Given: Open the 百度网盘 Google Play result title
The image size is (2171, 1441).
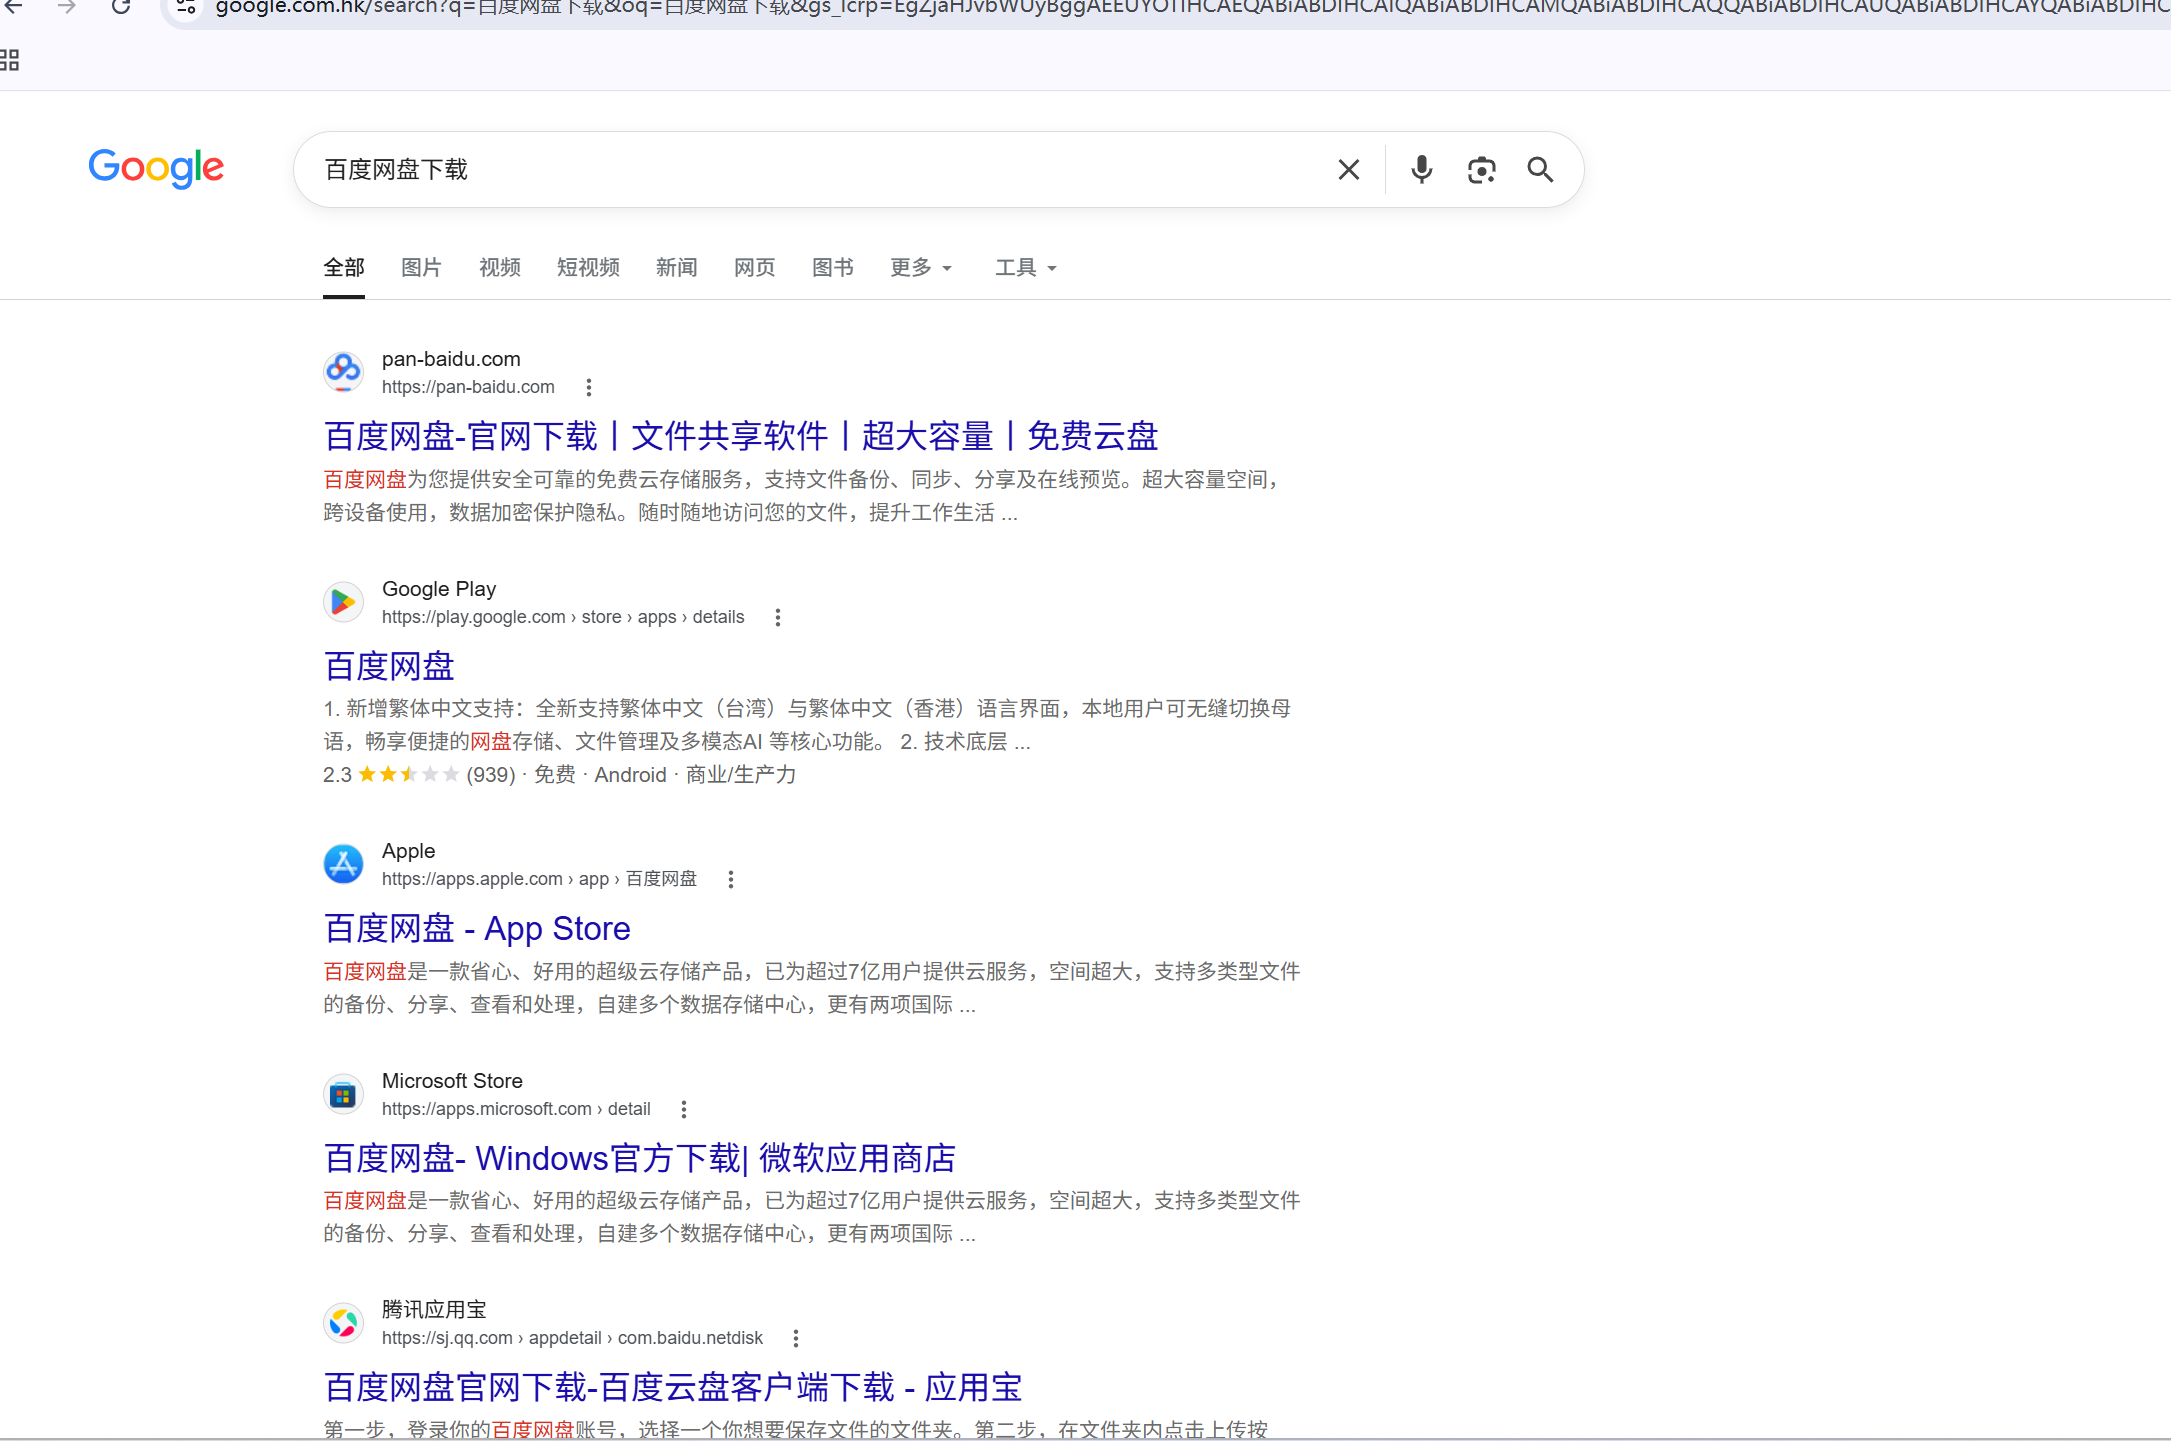Looking at the screenshot, I should 389,666.
